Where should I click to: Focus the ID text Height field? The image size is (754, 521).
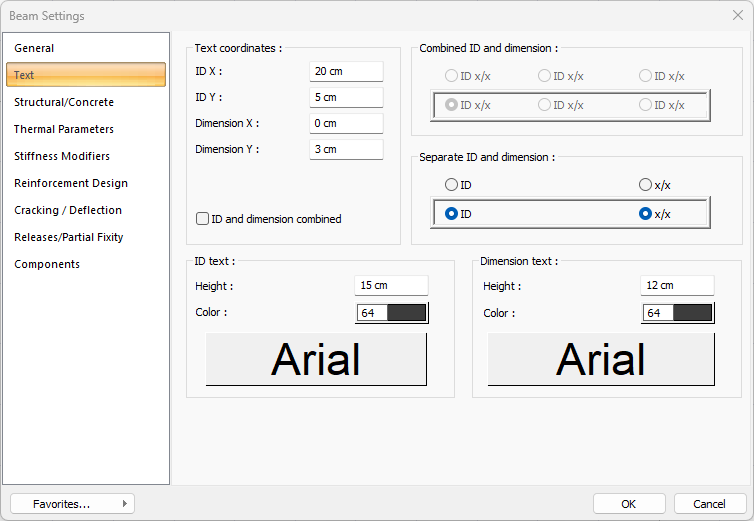pyautogui.click(x=391, y=286)
